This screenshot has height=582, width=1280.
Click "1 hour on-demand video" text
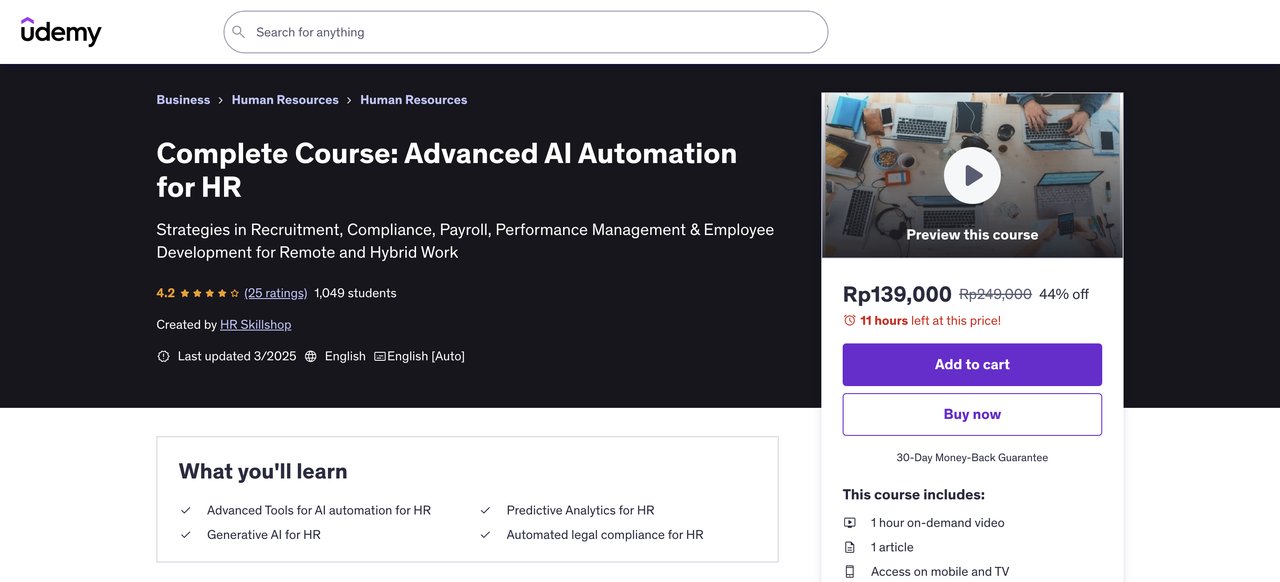(938, 523)
